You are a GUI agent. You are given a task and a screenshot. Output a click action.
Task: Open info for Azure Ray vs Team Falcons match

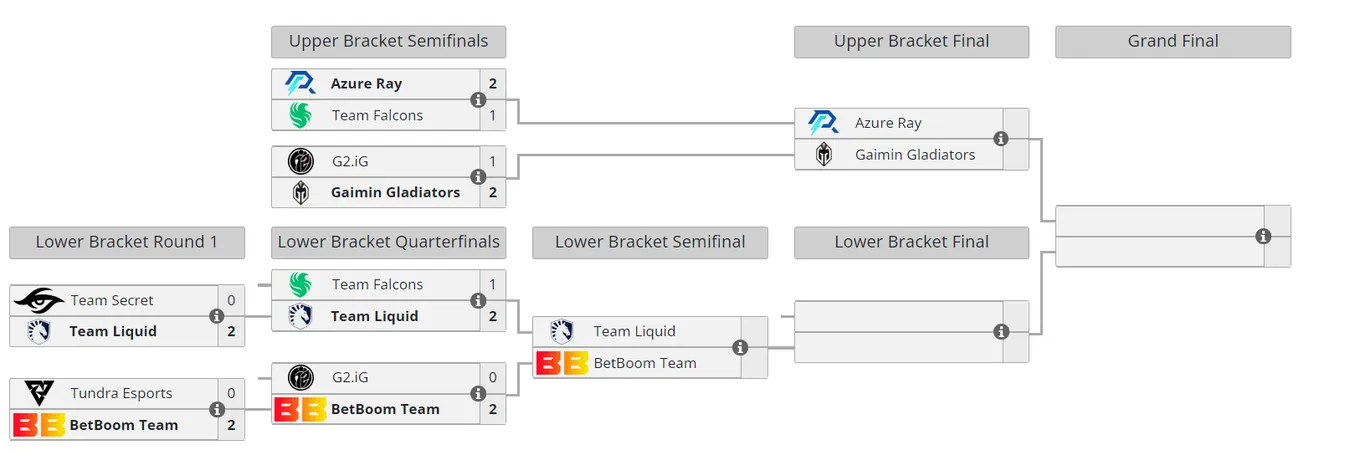478,100
